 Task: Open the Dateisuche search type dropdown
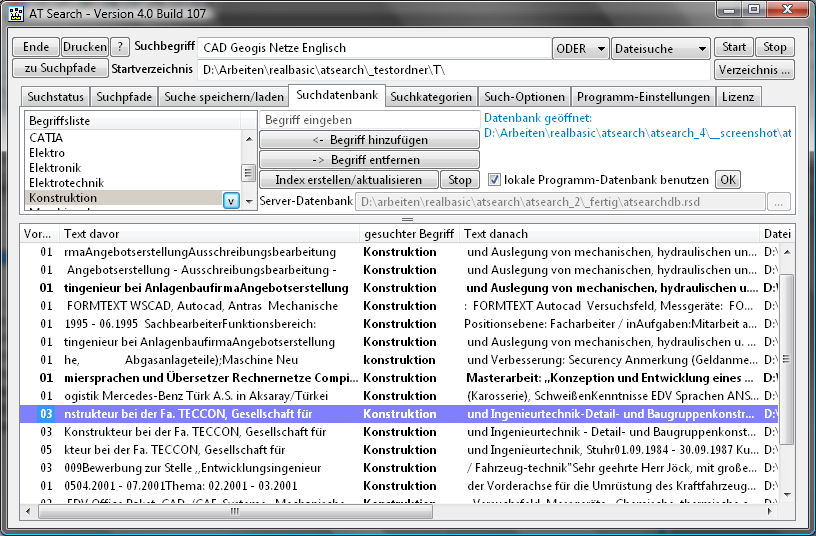(660, 48)
